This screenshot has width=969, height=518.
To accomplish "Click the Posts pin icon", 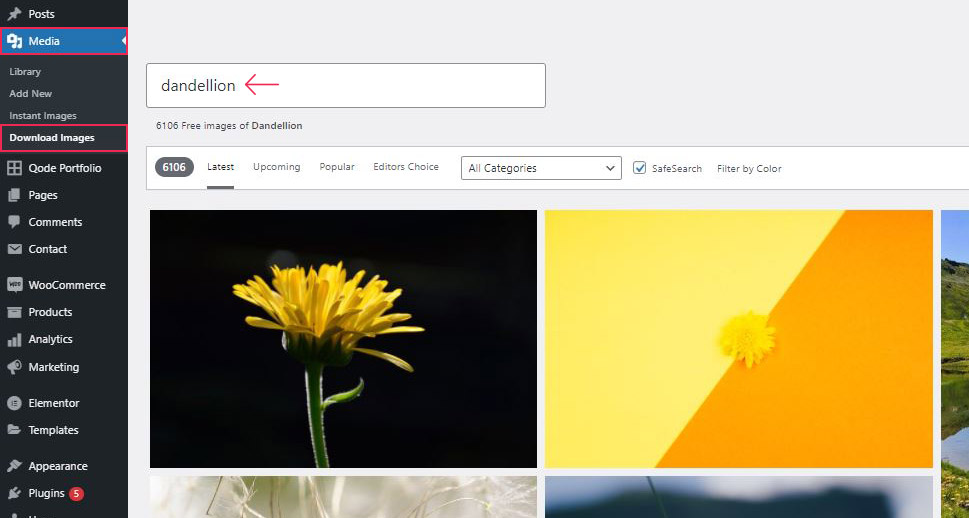I will [x=14, y=14].
